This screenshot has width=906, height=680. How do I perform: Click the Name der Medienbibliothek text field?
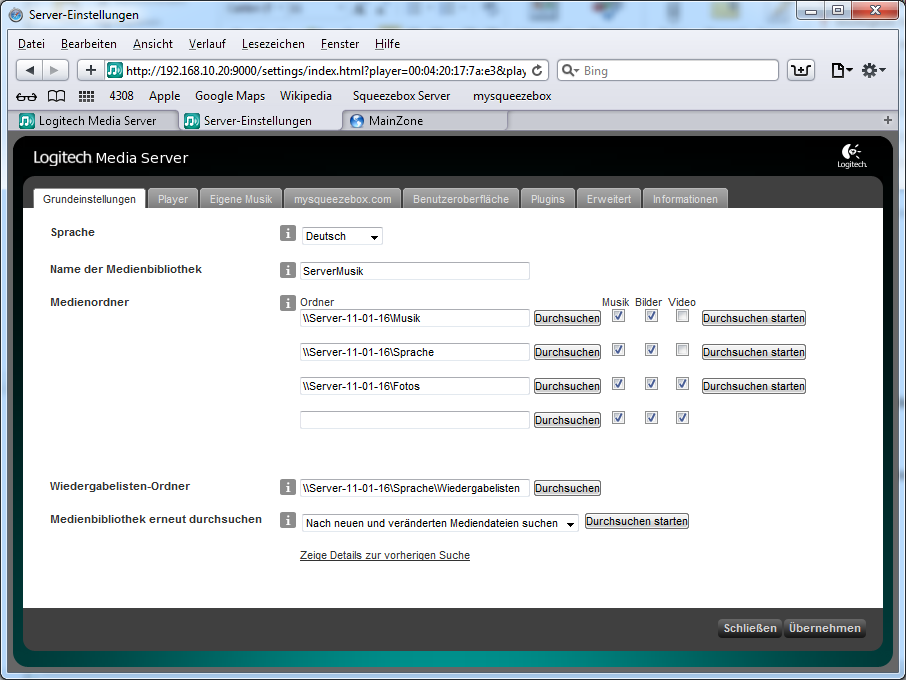(414, 271)
